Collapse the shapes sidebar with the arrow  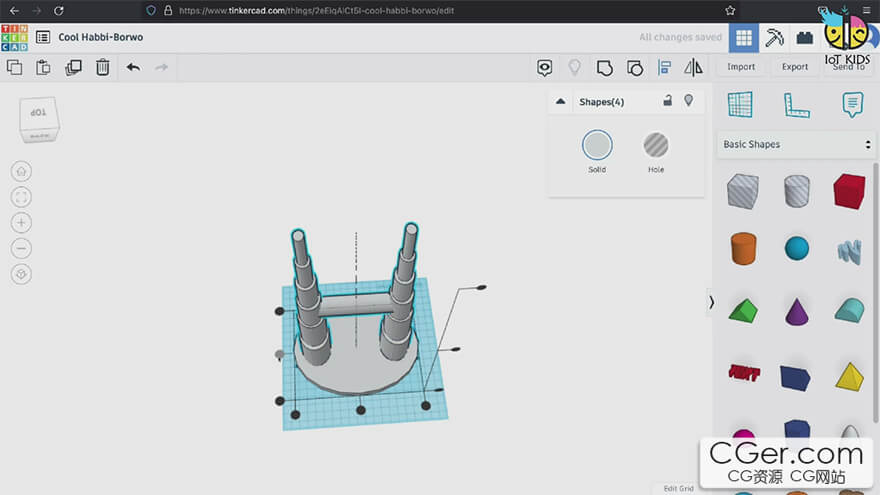pos(711,302)
